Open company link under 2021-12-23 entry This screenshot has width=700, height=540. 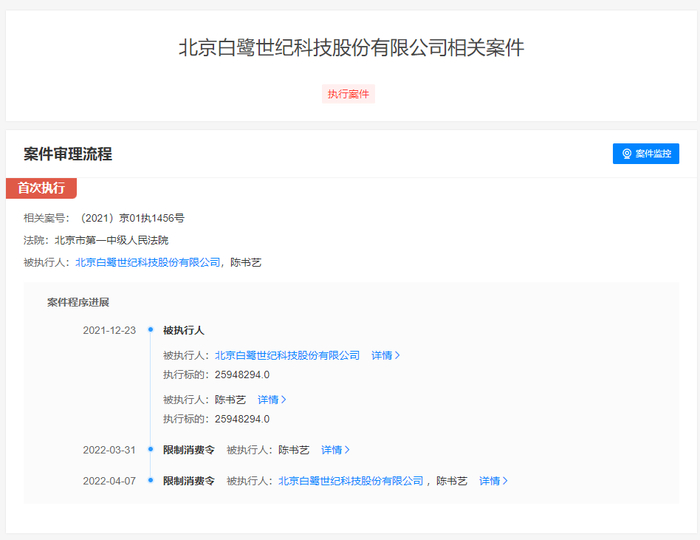click(x=287, y=355)
